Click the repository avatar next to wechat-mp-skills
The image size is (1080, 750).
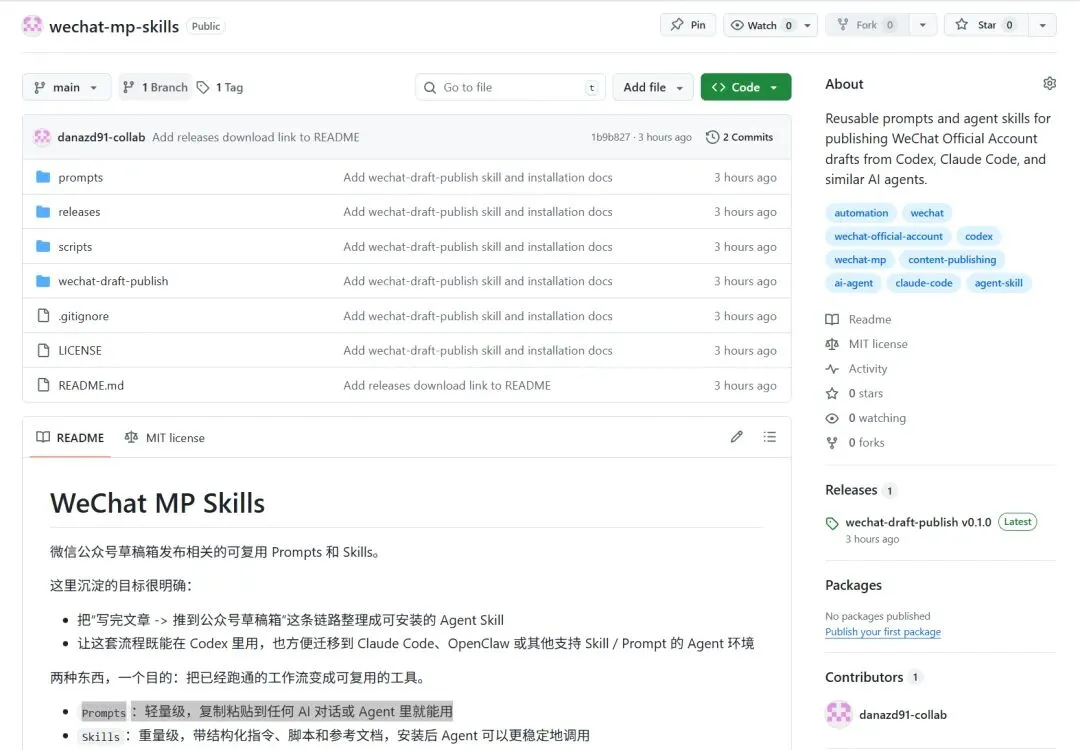click(32, 25)
